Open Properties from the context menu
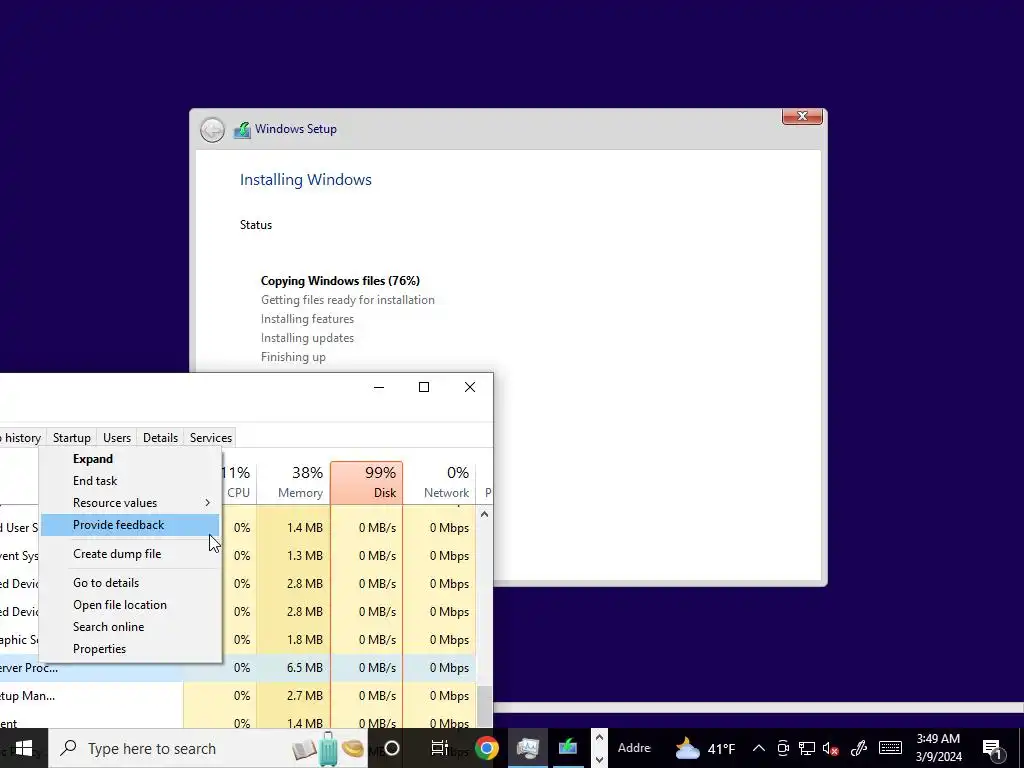Screen dimensions: 1024x768 130,648
